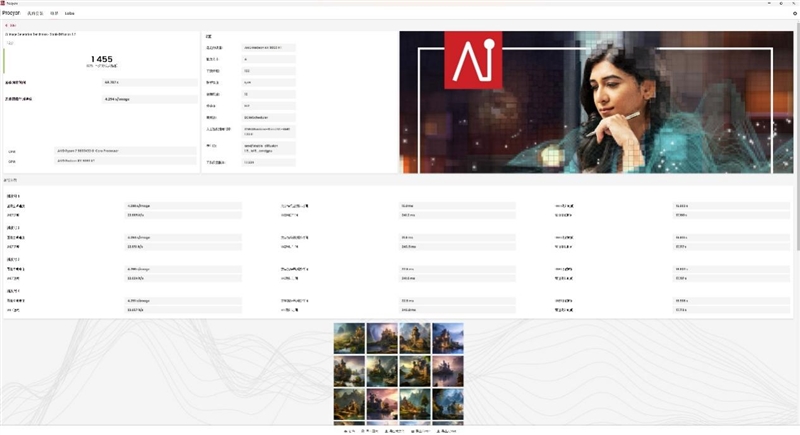Open the top-left generated image thumbnail

tap(349, 338)
